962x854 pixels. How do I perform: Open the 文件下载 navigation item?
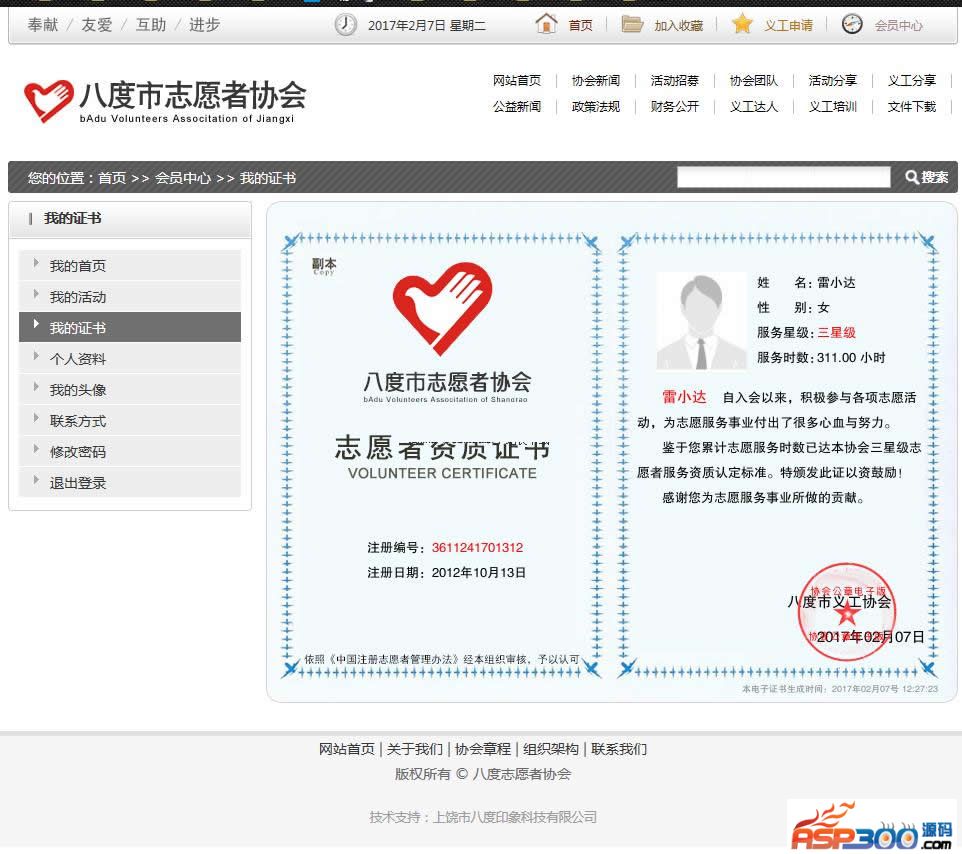pos(911,106)
